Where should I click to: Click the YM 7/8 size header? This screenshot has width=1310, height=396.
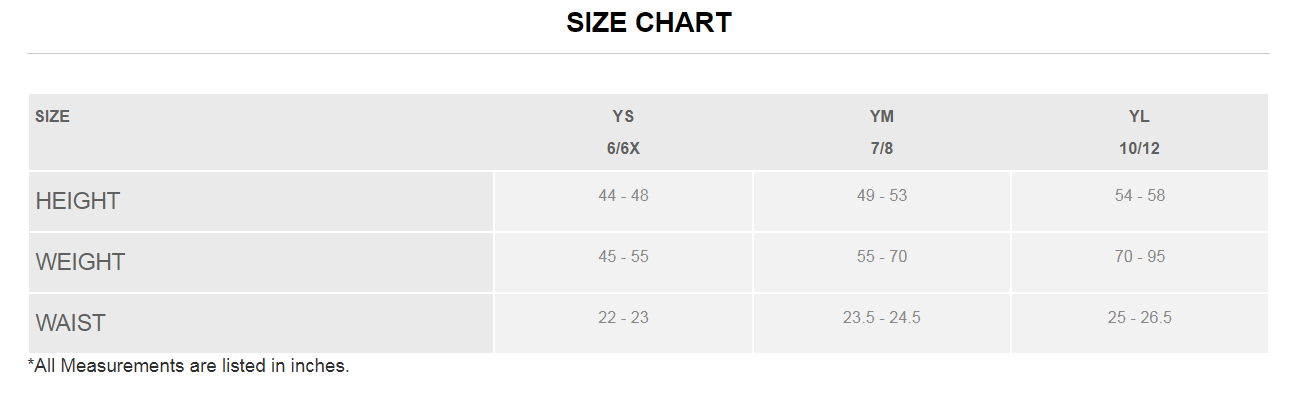click(882, 132)
